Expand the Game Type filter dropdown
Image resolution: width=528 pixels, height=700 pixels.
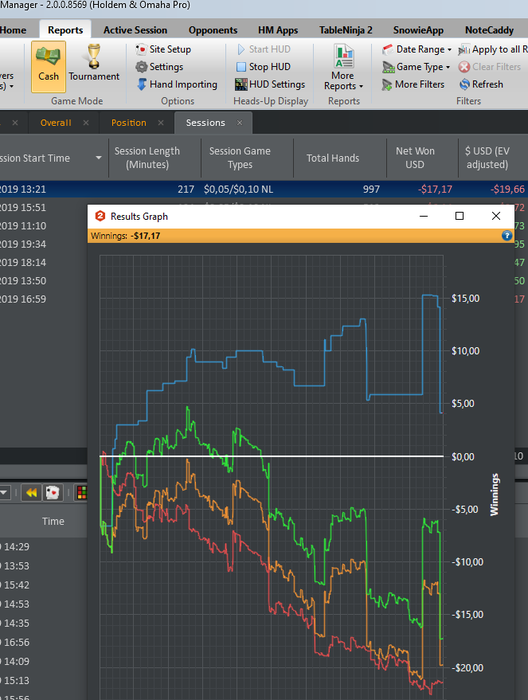[x=416, y=67]
